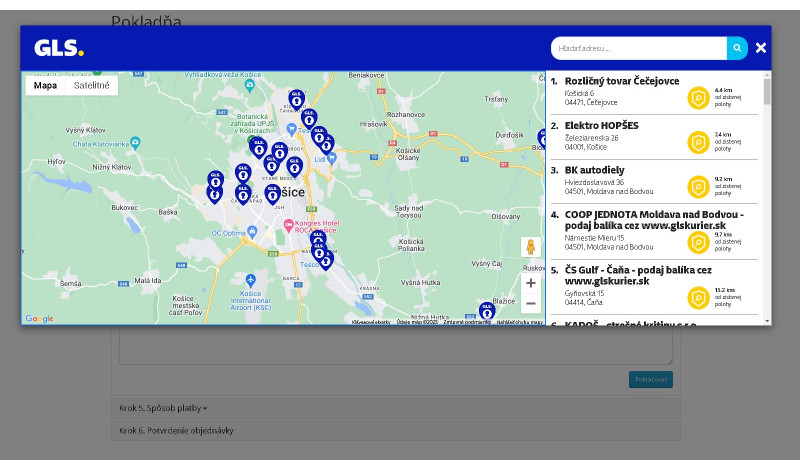Select Elektro HOPŠES pickup point
This screenshot has width=800, height=470.
(601, 126)
